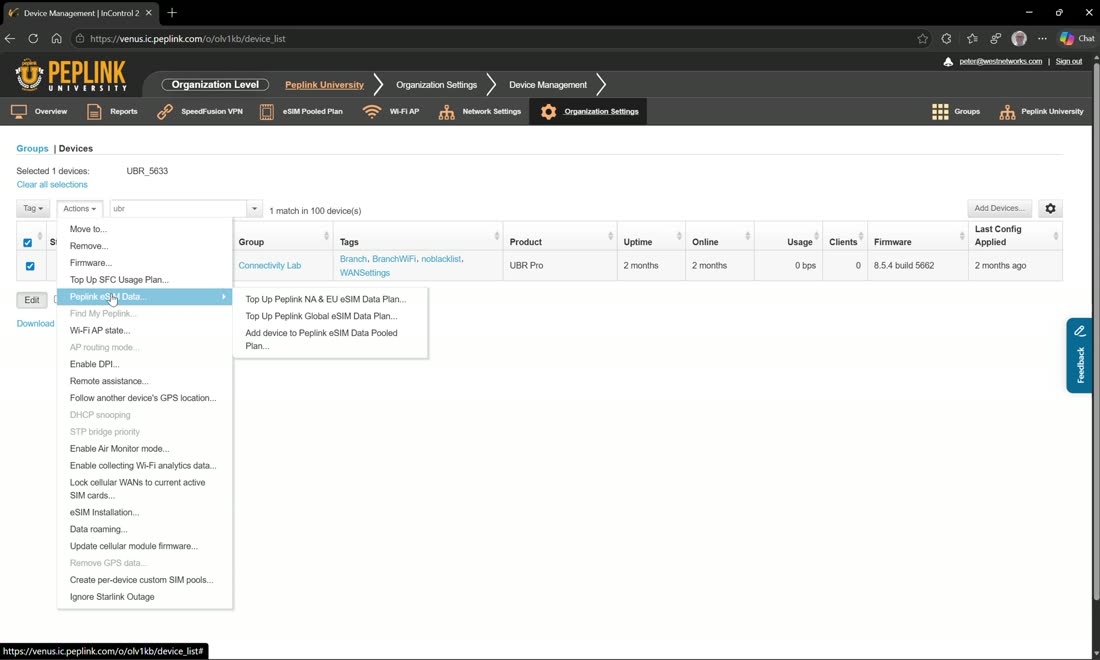1100x660 pixels.
Task: Click the Peplink University logo
Action: pos(71,75)
